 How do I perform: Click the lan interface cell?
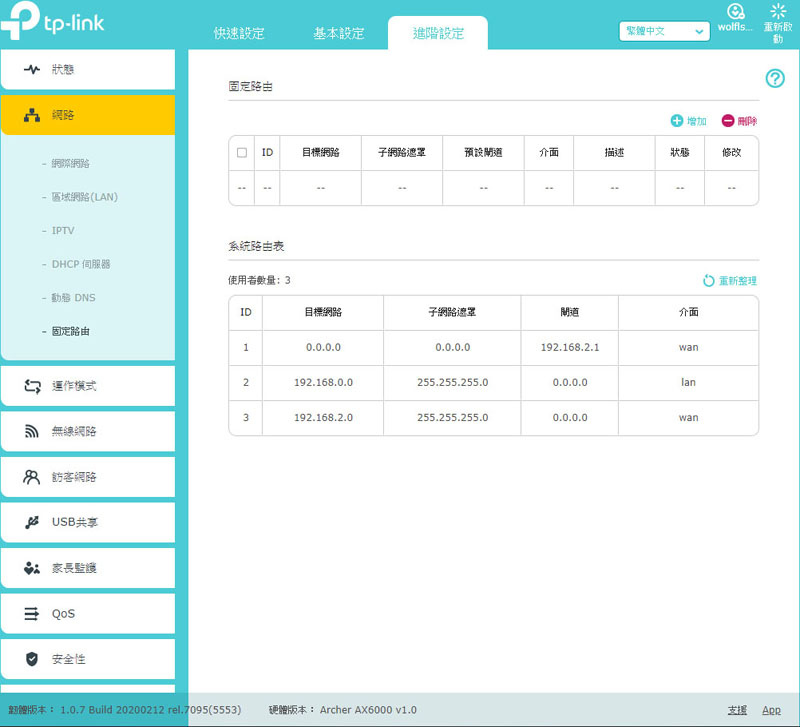click(688, 383)
